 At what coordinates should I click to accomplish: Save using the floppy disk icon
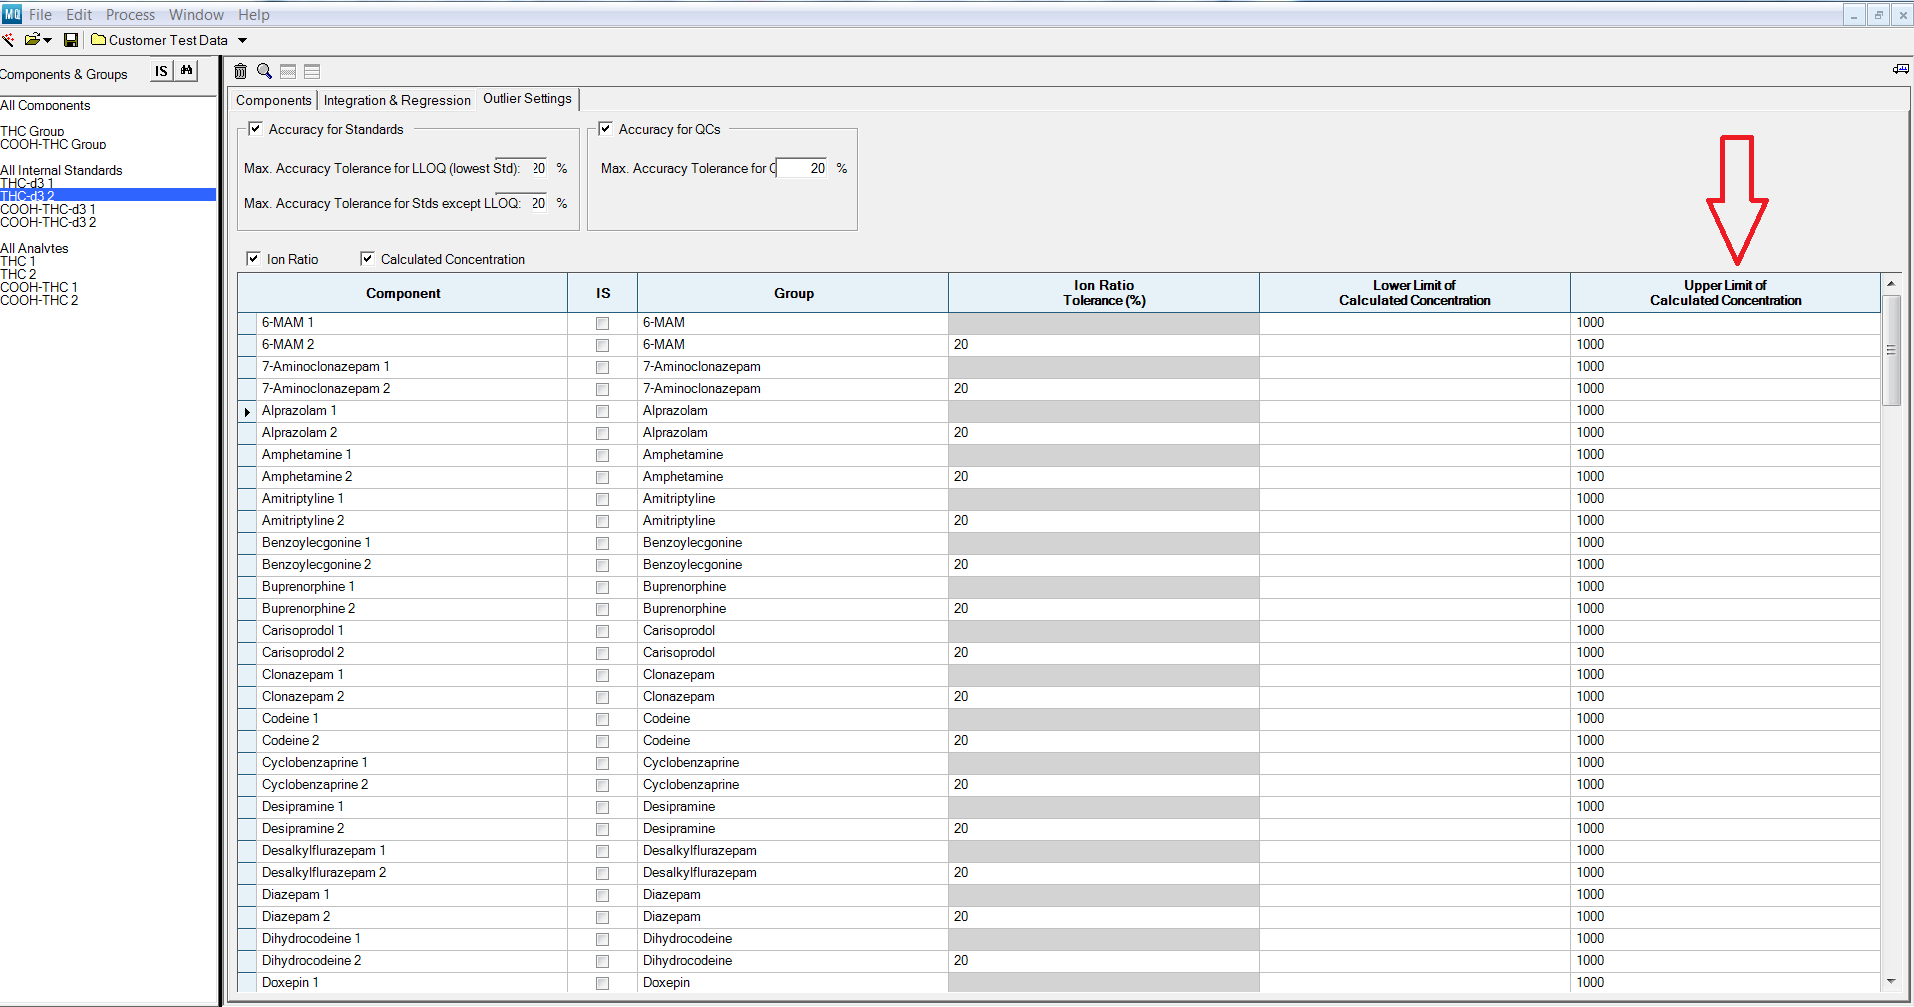click(x=71, y=40)
